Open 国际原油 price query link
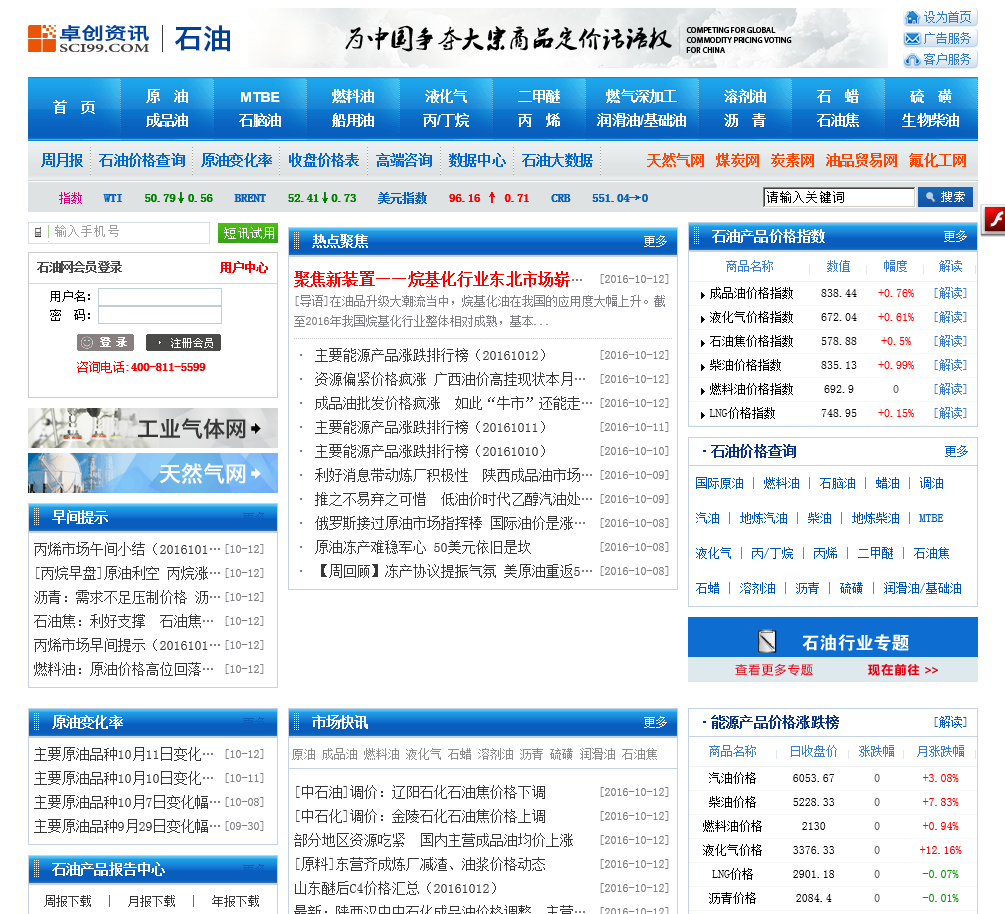1005x914 pixels. [x=719, y=483]
